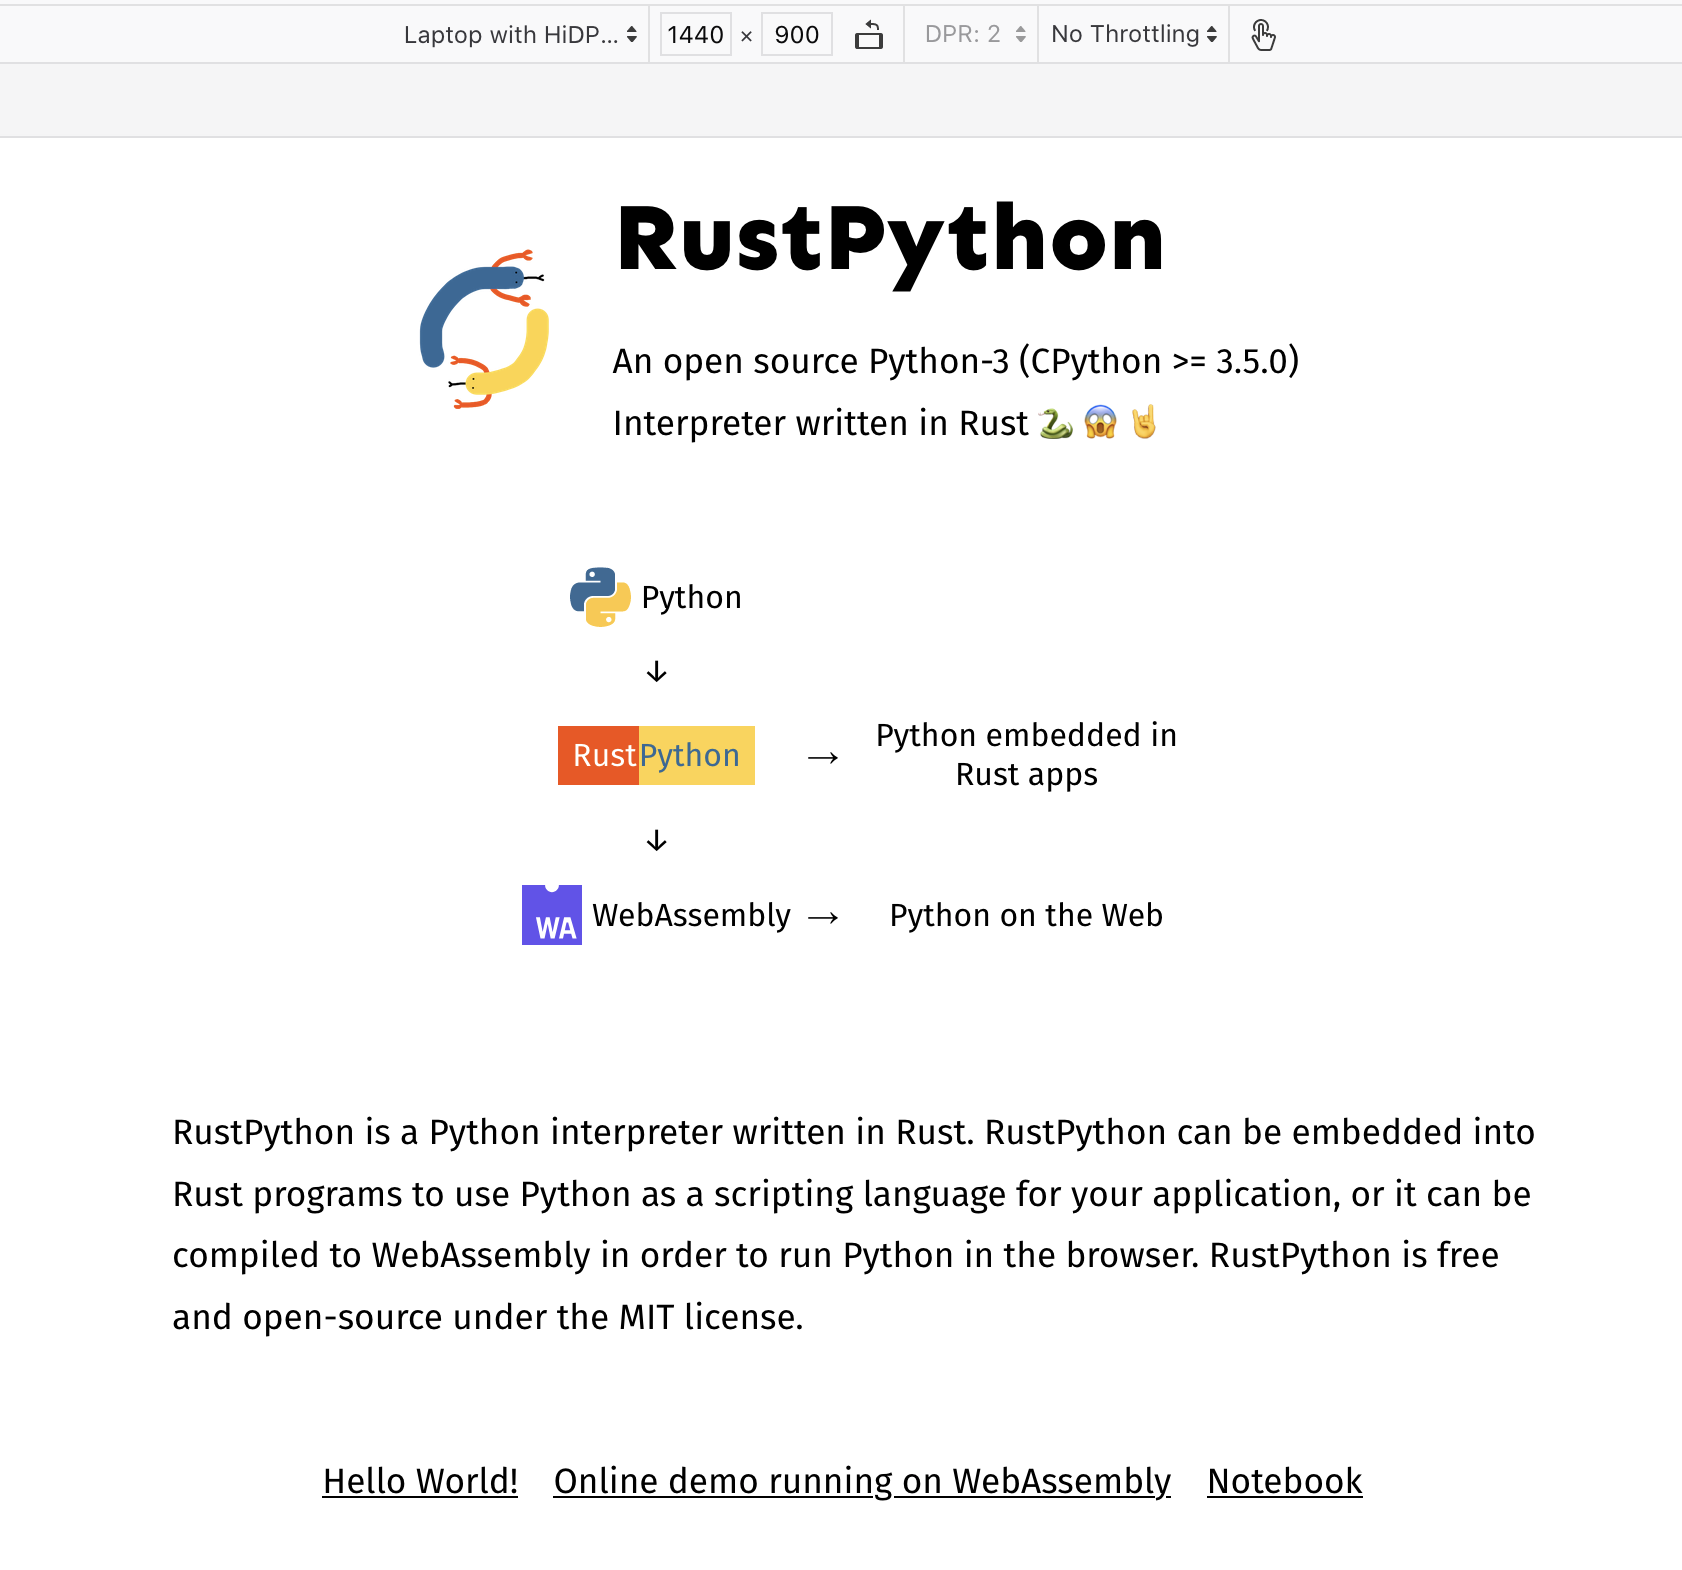Click the right arrow after WebAssembly
Image resolution: width=1682 pixels, height=1570 pixels.
tap(823, 917)
